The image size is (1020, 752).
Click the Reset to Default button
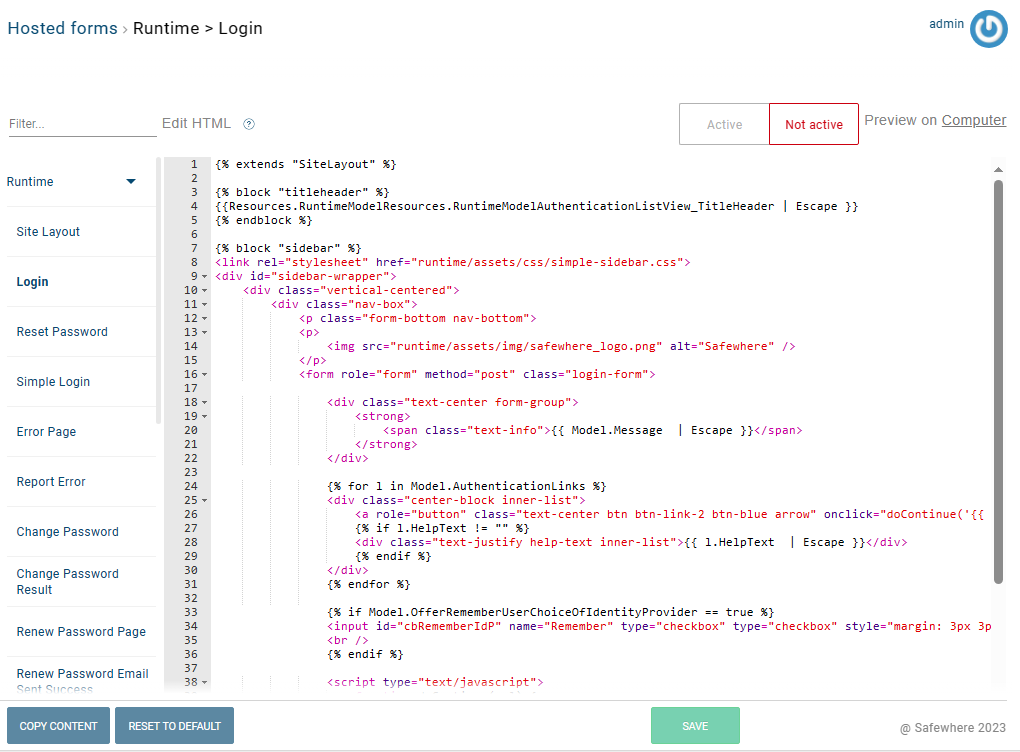tap(174, 726)
